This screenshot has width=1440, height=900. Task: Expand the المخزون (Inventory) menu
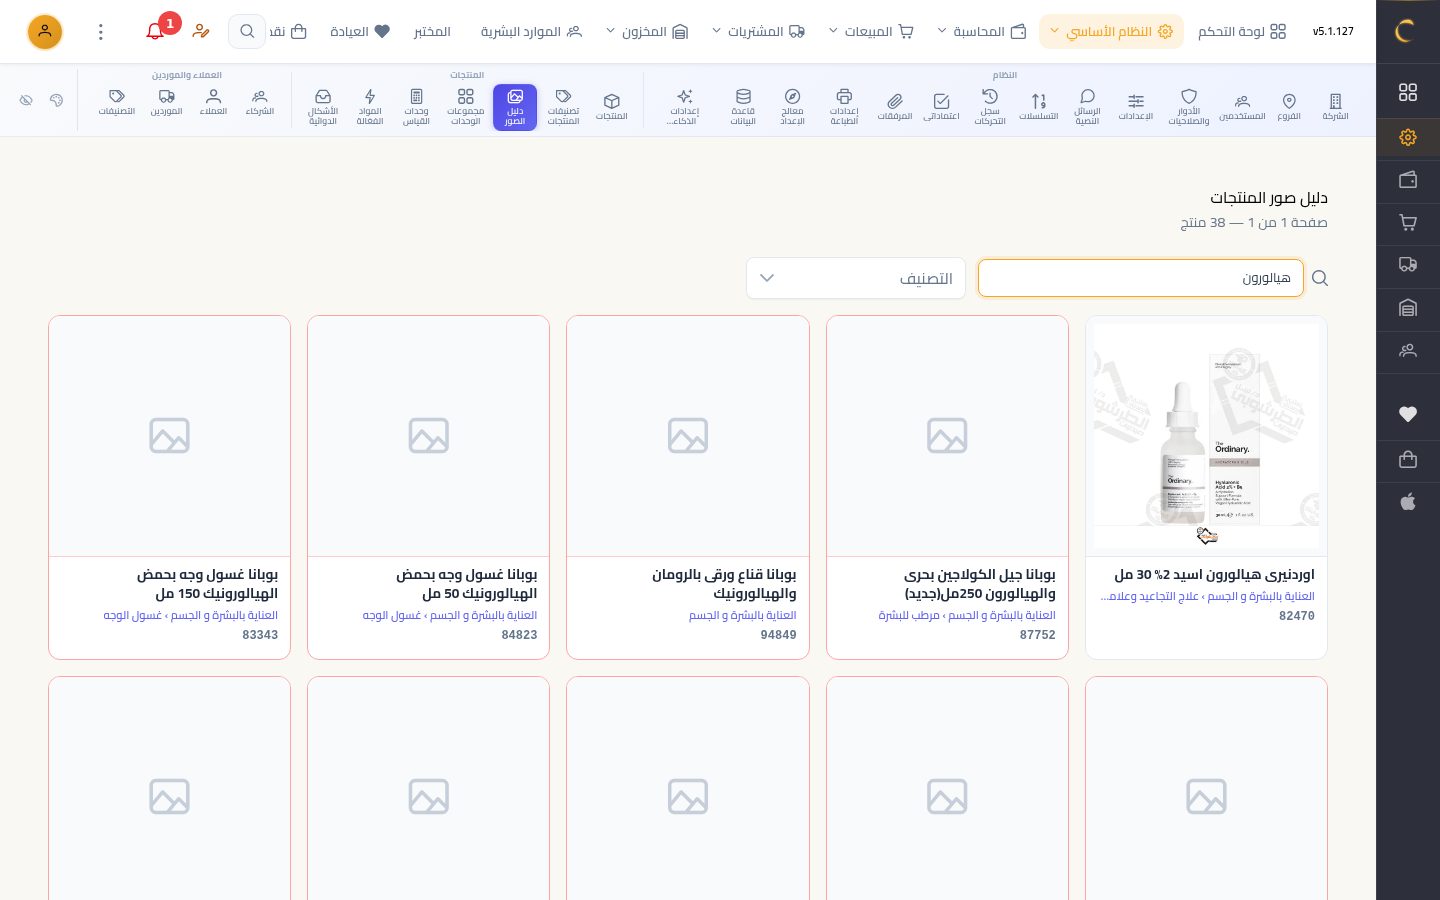[x=647, y=32]
